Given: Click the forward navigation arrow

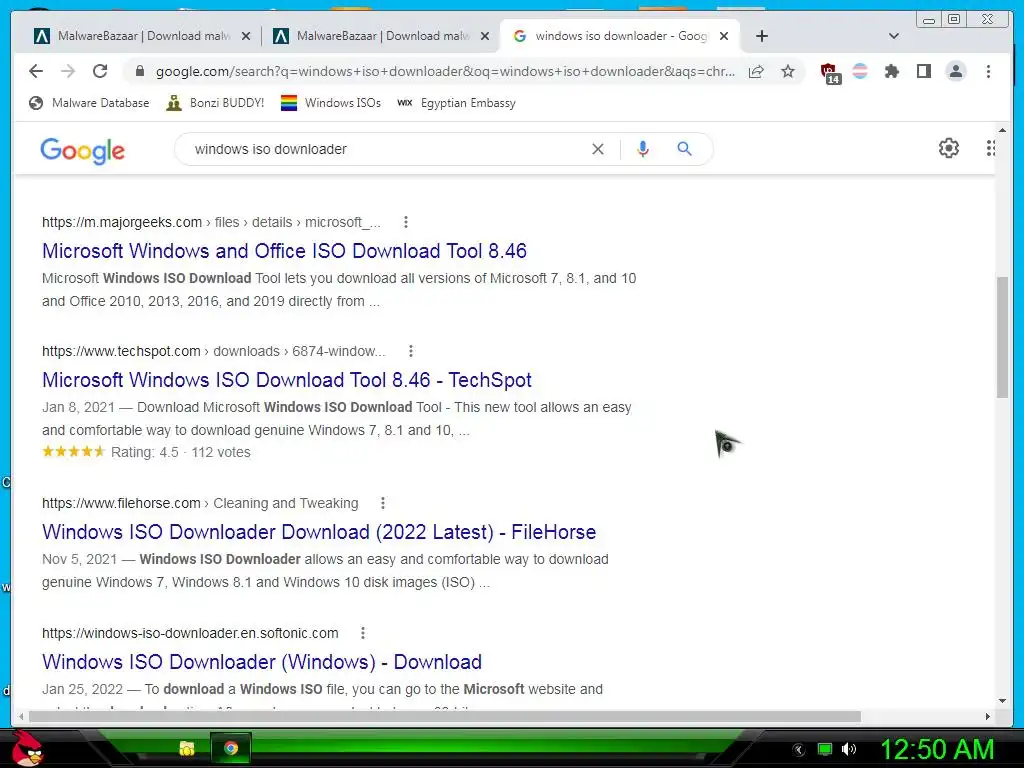Looking at the screenshot, I should 68,71.
